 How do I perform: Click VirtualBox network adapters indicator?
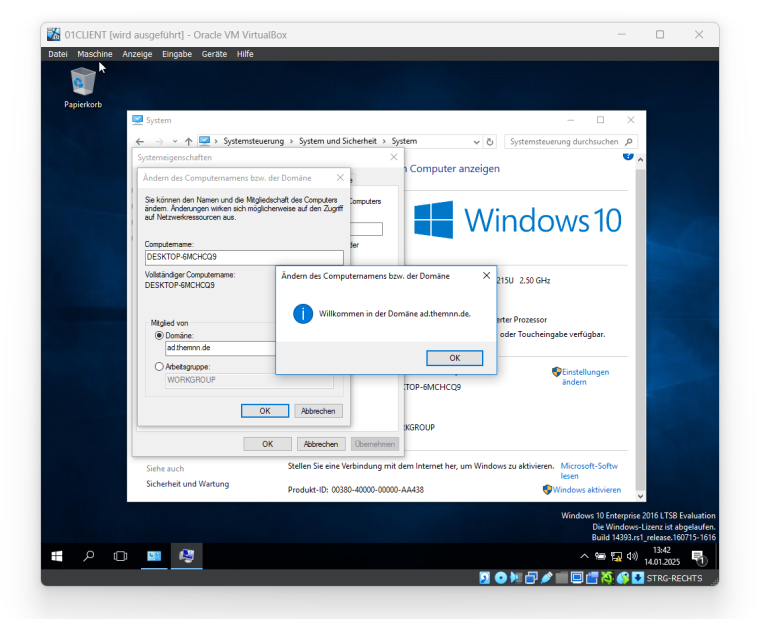click(x=531, y=578)
